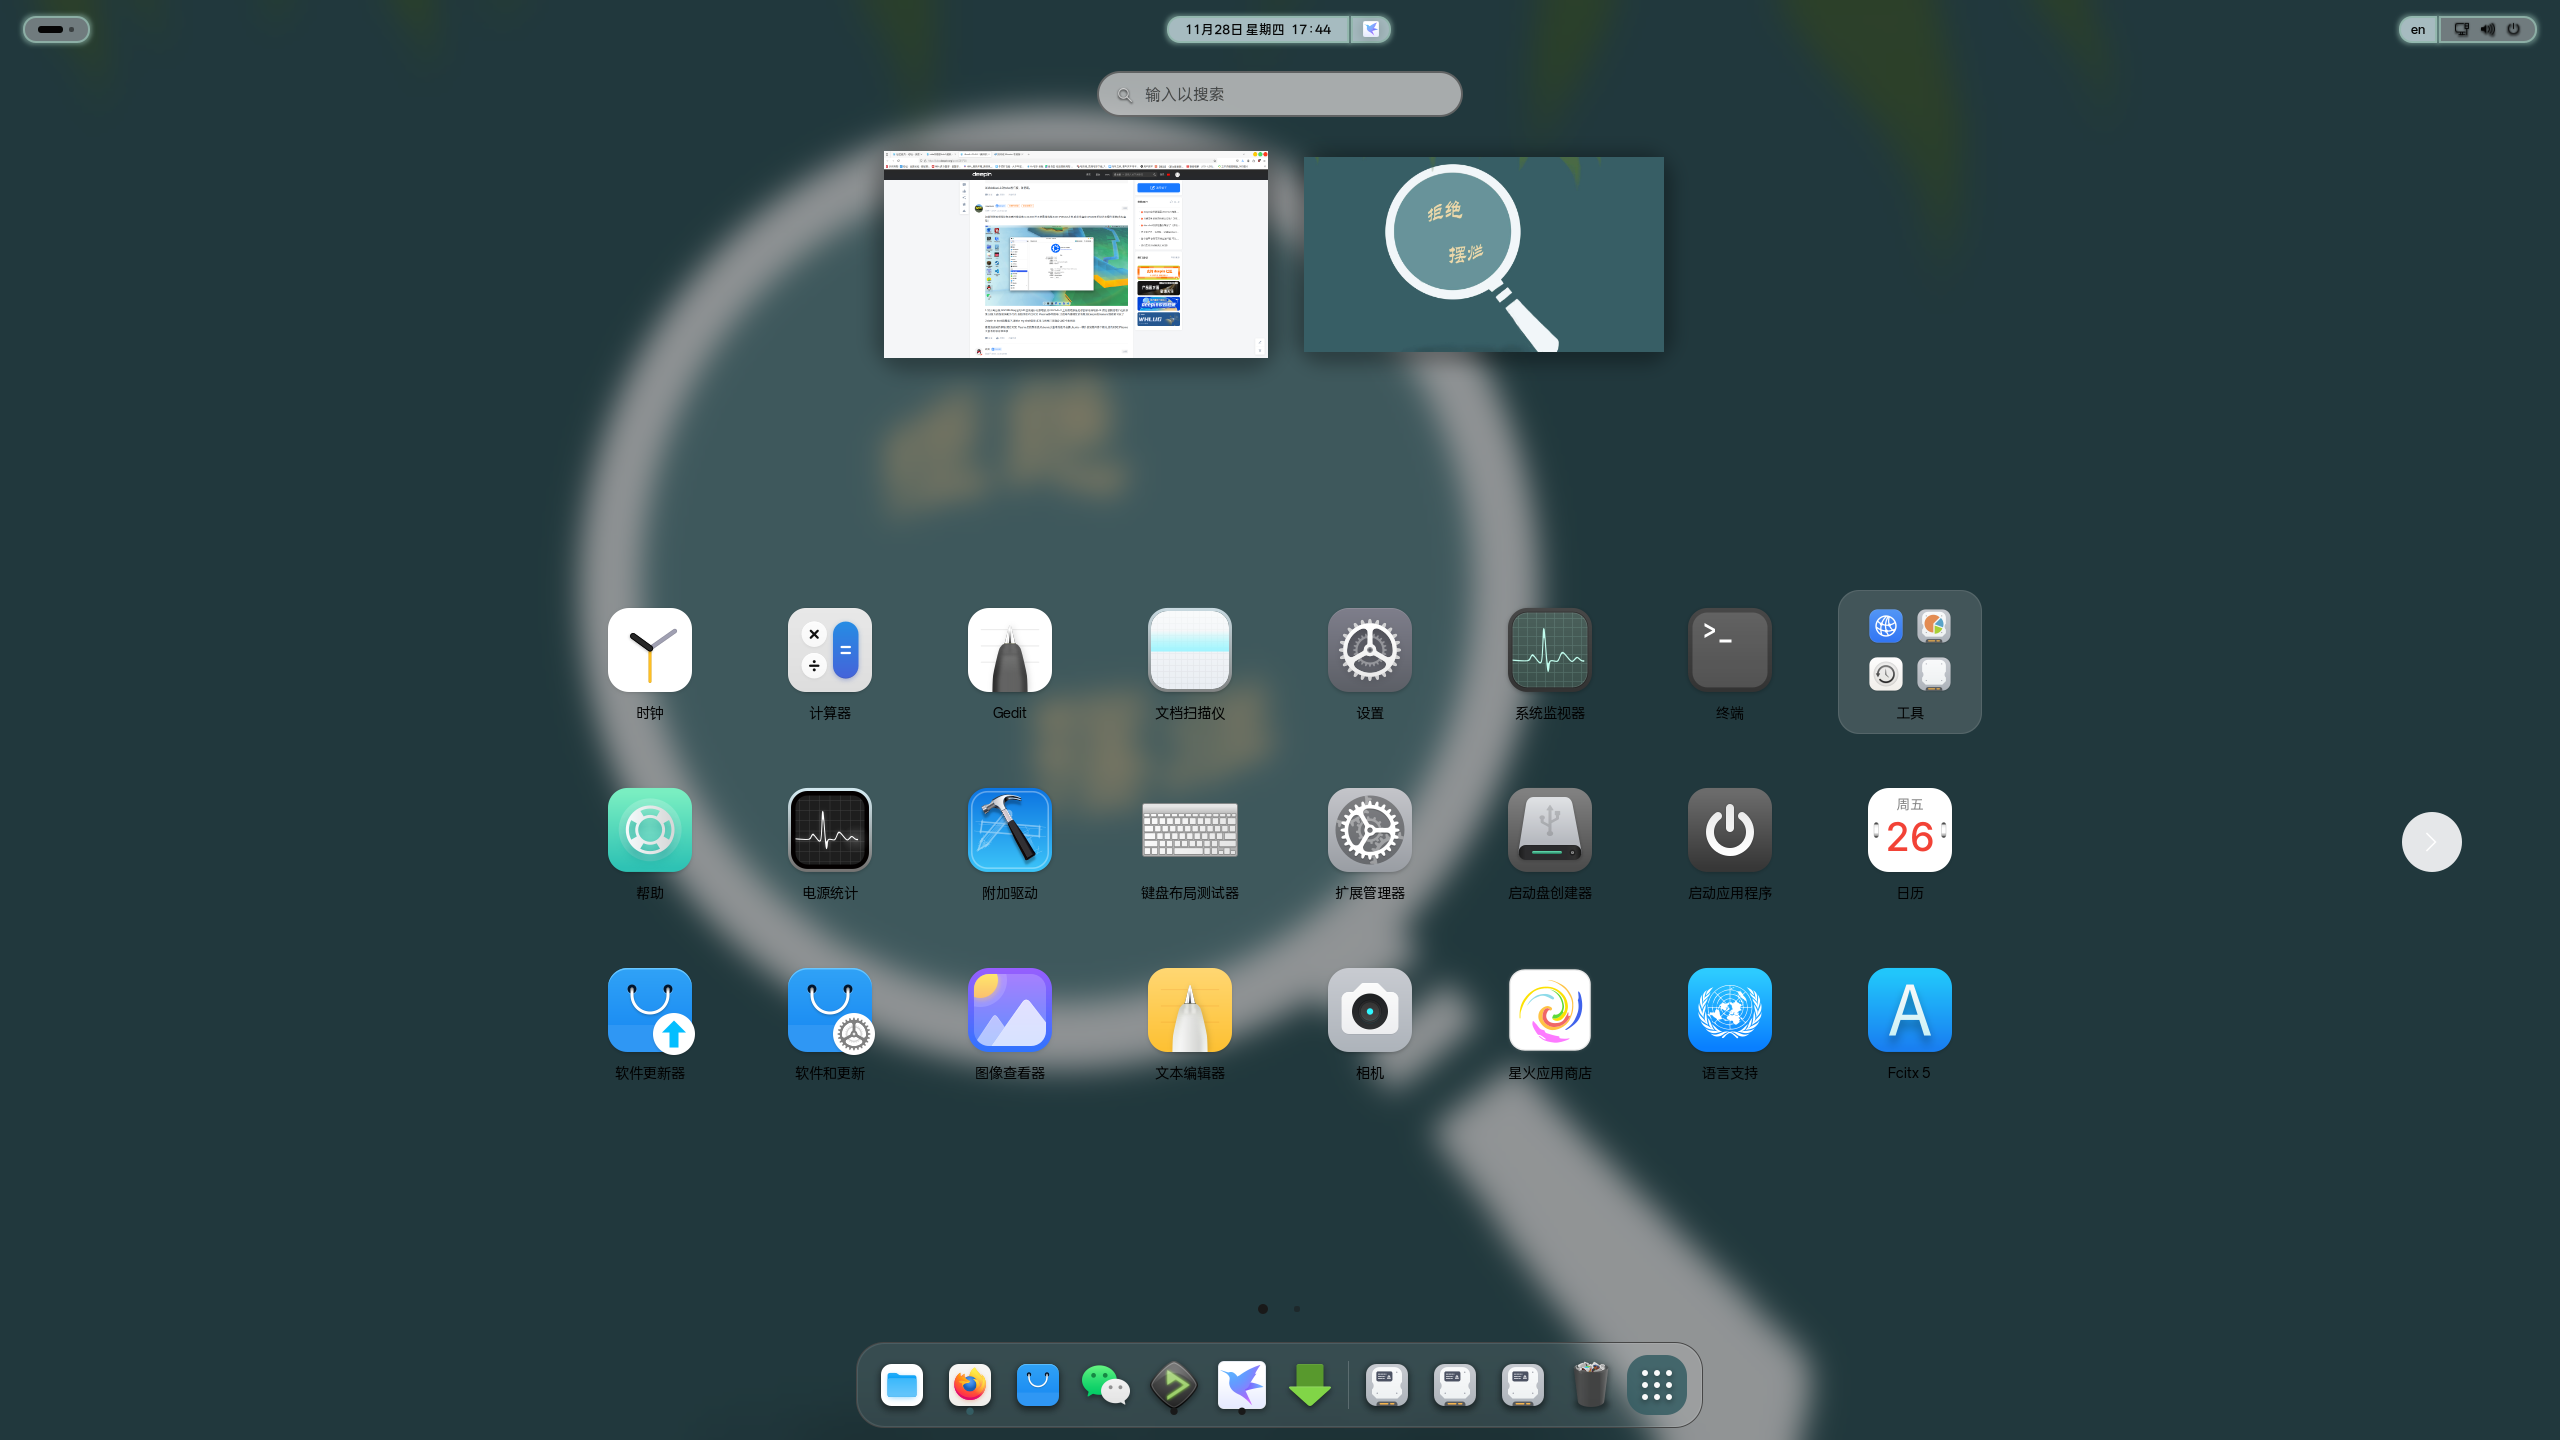Switch to second app grid page dot
The image size is (2560, 1440).
click(x=1297, y=1309)
